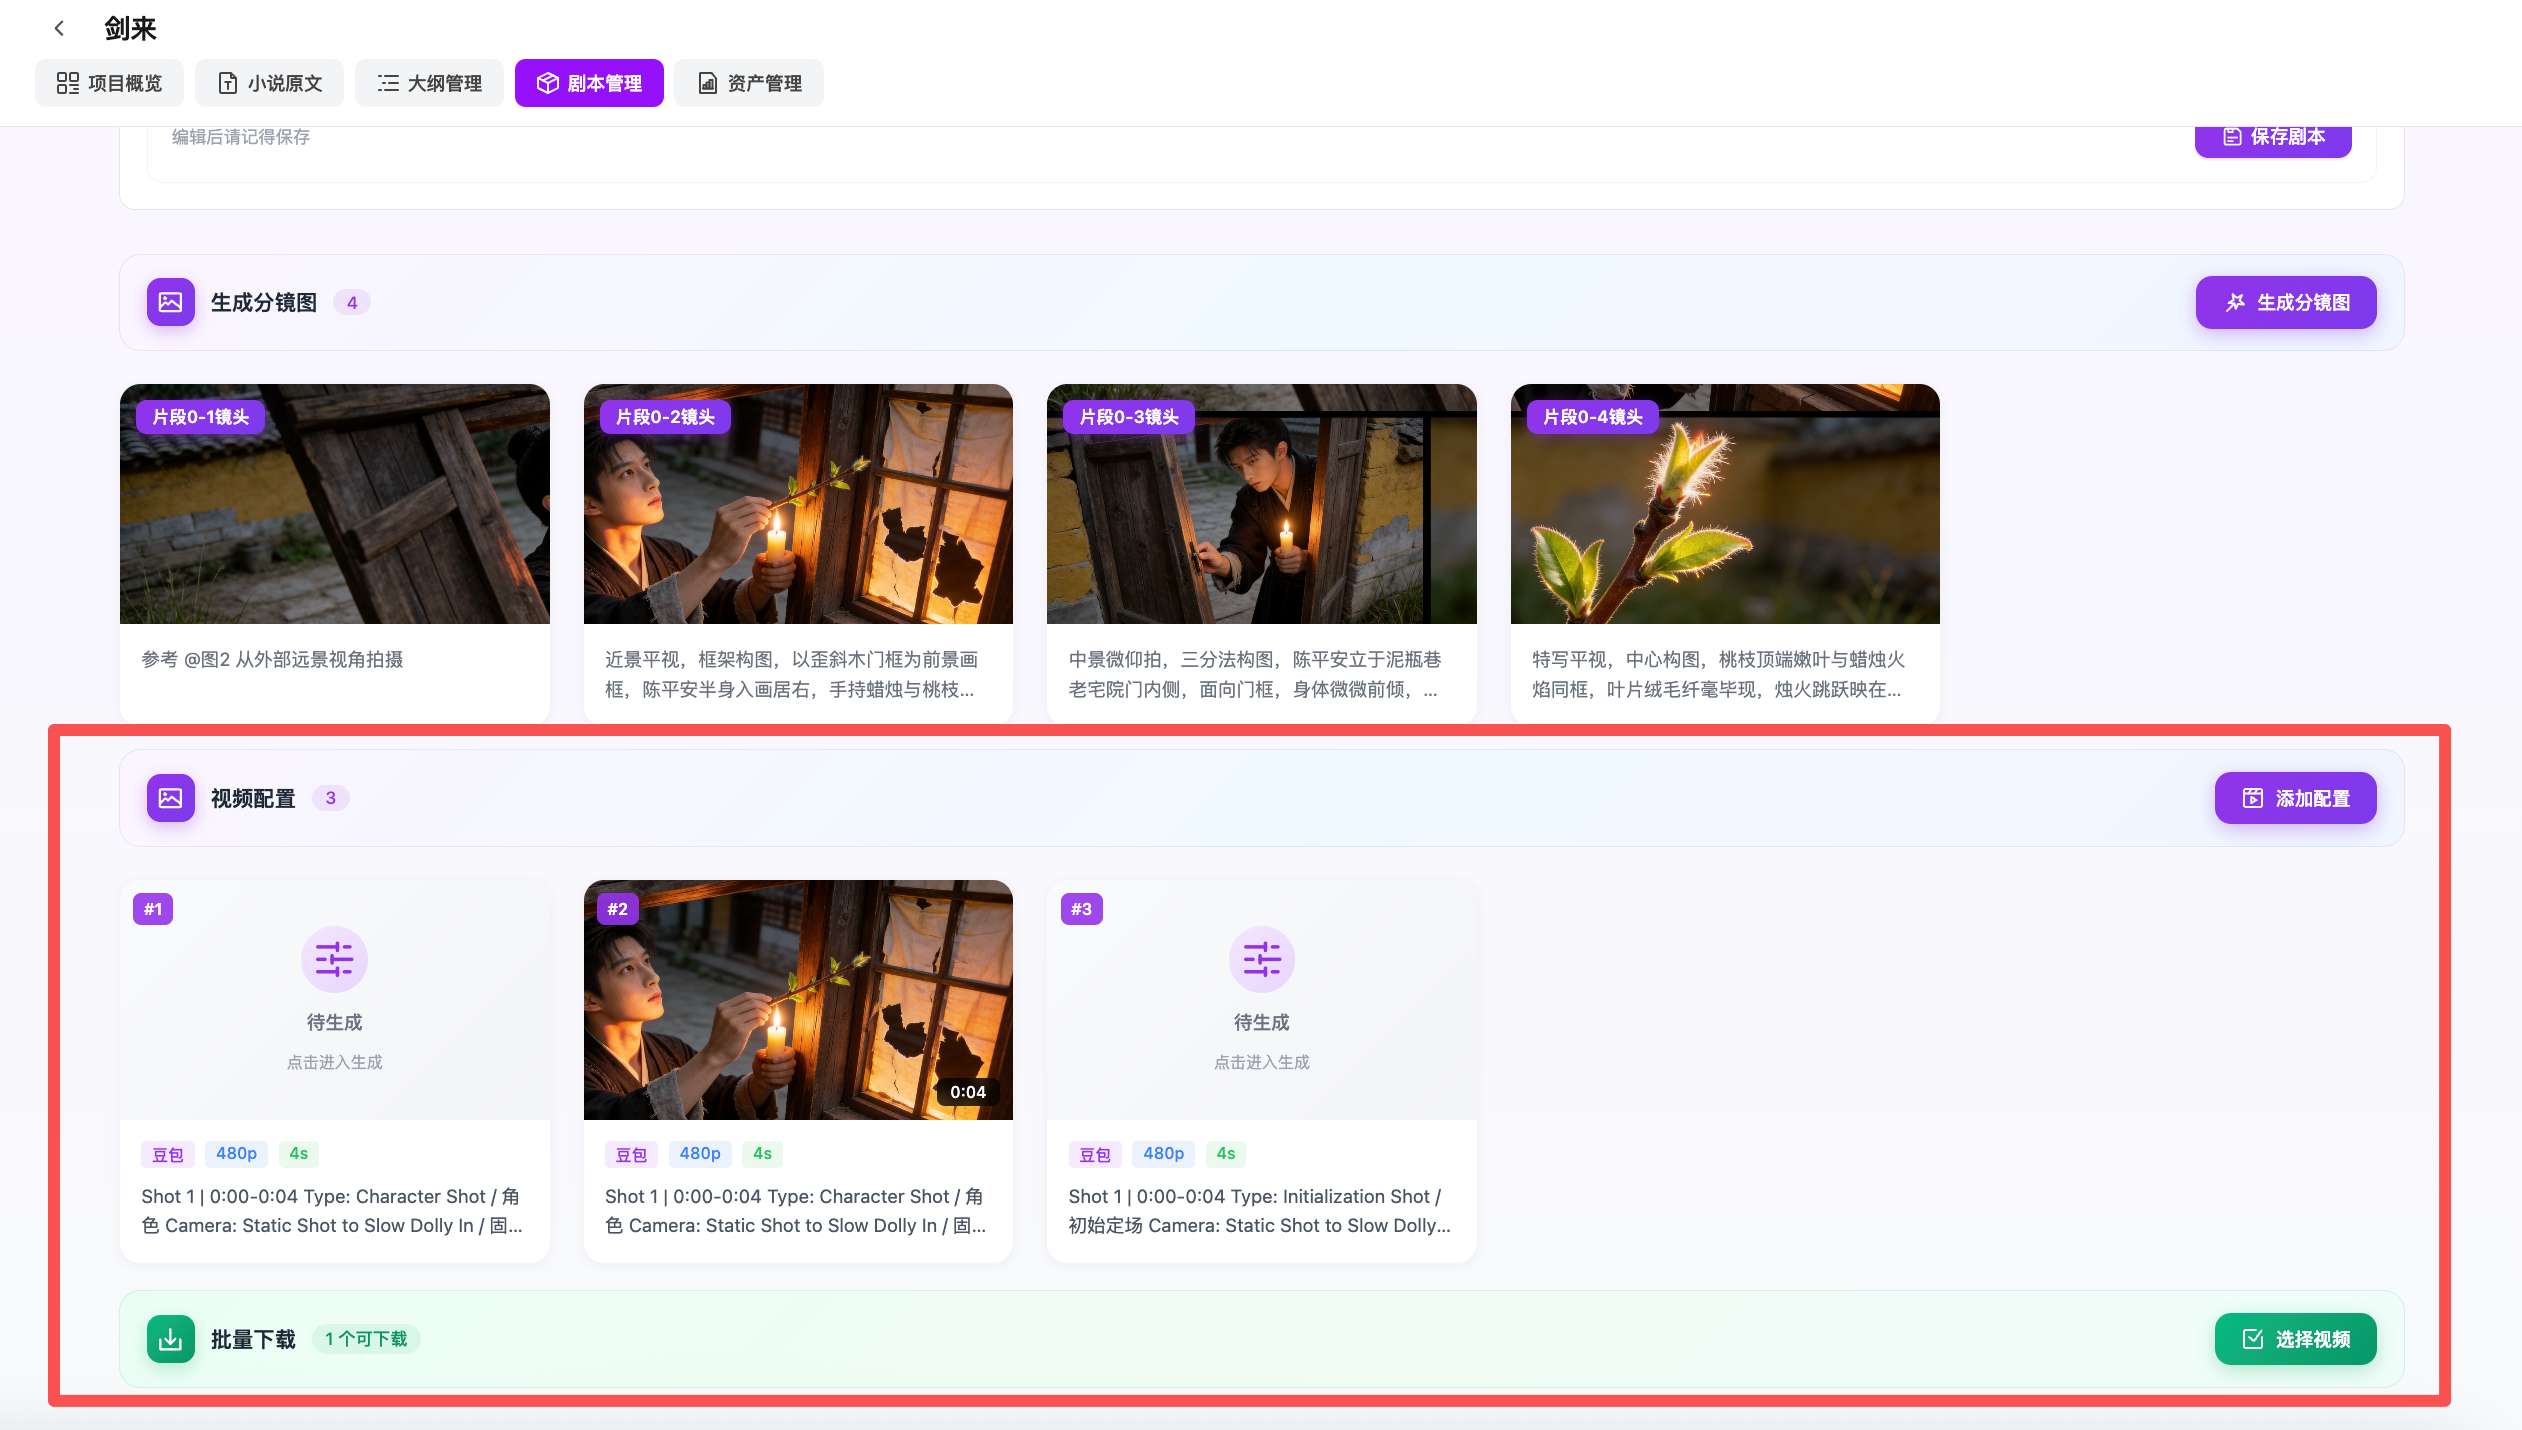Click the 豆包 tag on config #2
Image resolution: width=2522 pixels, height=1430 pixels.
click(x=632, y=1154)
